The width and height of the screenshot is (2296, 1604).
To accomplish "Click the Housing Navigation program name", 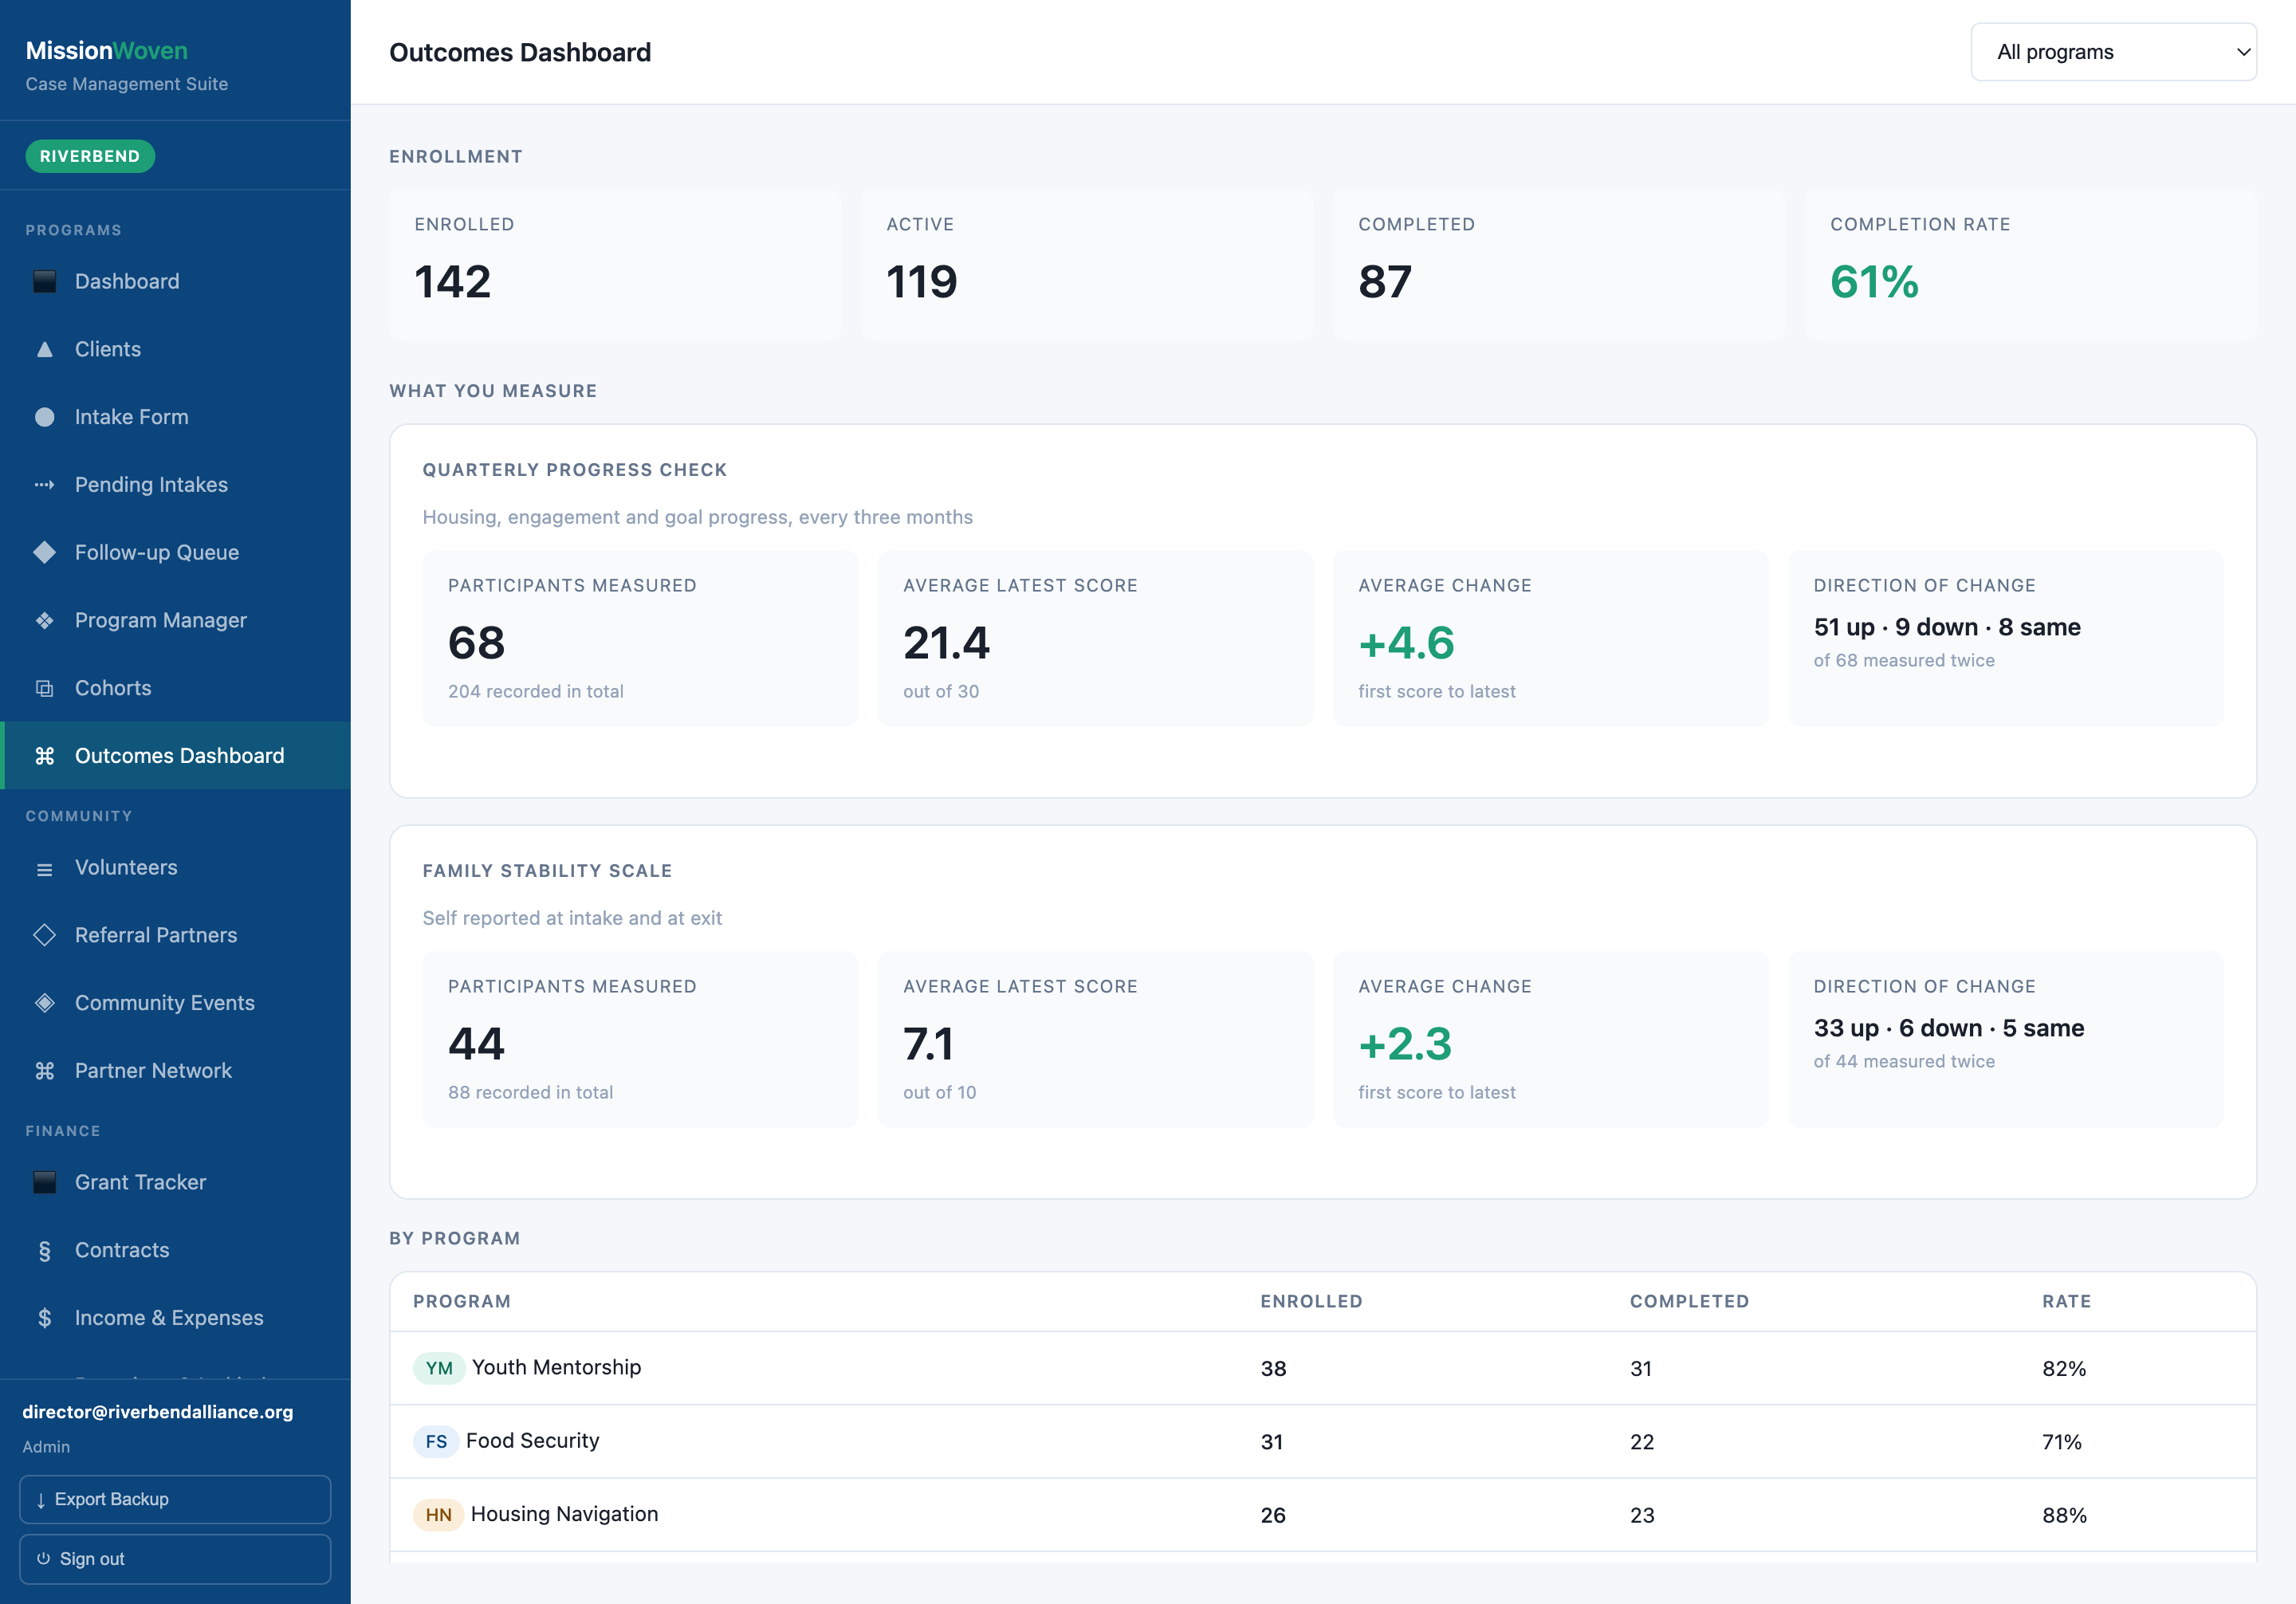I will (564, 1515).
